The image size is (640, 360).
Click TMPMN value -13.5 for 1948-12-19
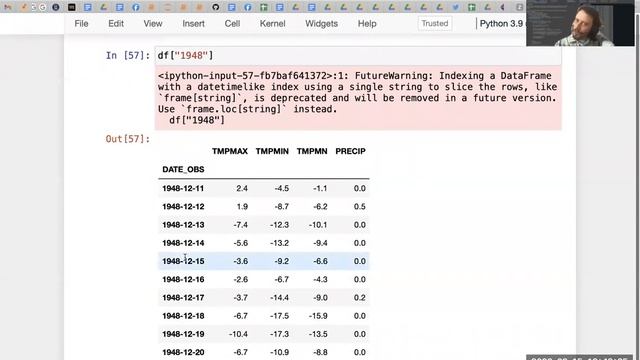(x=318, y=334)
